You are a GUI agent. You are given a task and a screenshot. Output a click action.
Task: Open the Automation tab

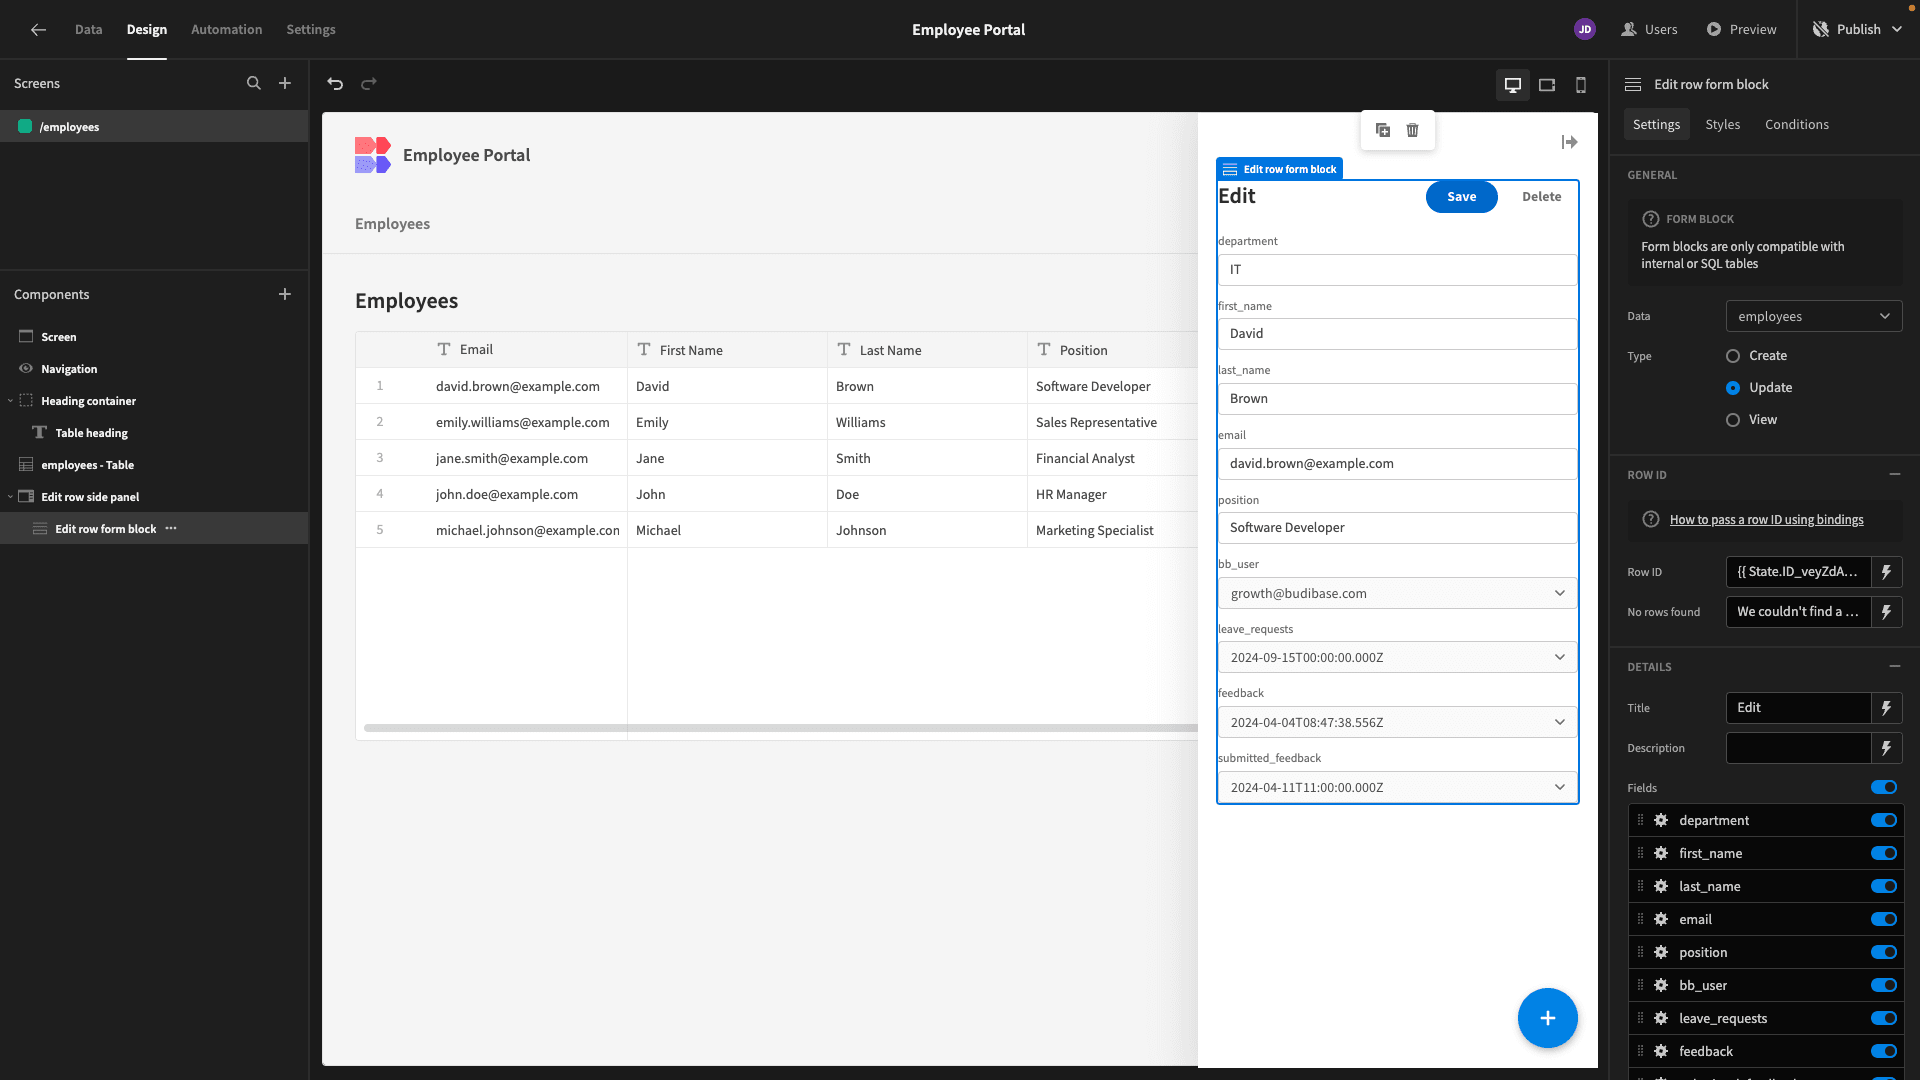226,30
